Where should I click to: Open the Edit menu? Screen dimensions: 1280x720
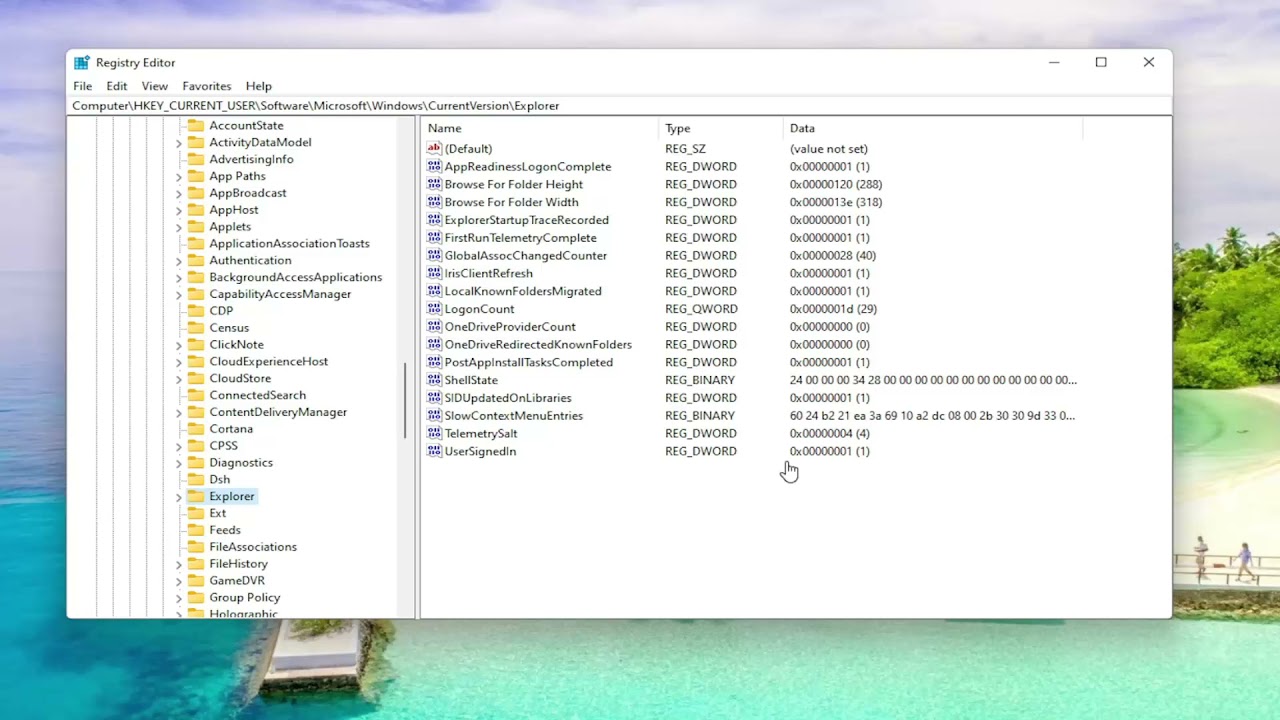pyautogui.click(x=117, y=86)
